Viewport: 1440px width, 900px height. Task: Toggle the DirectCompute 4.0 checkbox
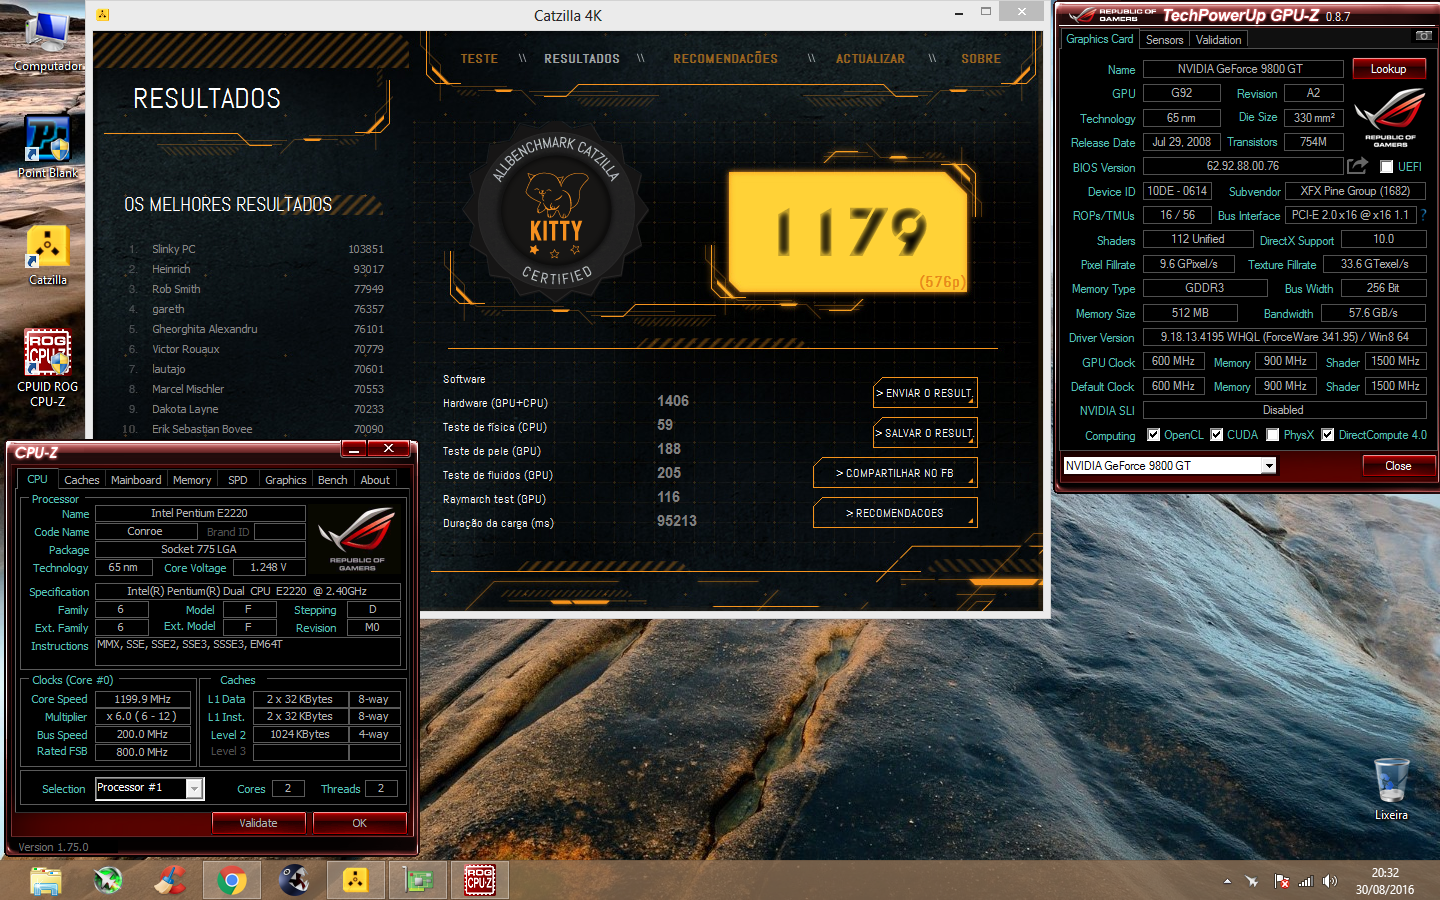[x=1328, y=435]
